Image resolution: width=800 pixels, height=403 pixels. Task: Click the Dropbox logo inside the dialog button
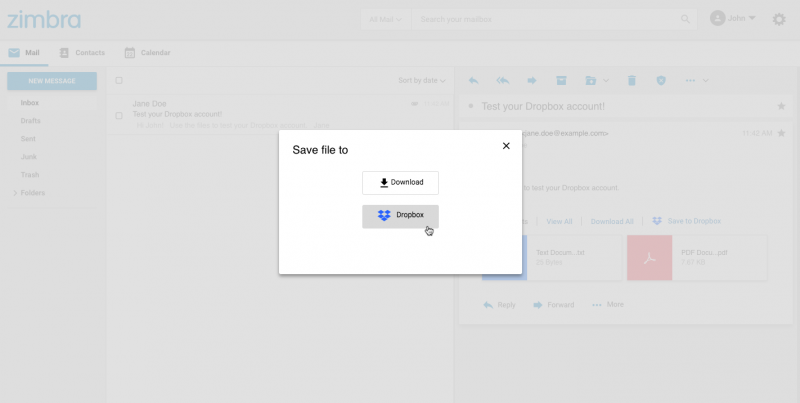pyautogui.click(x=384, y=215)
